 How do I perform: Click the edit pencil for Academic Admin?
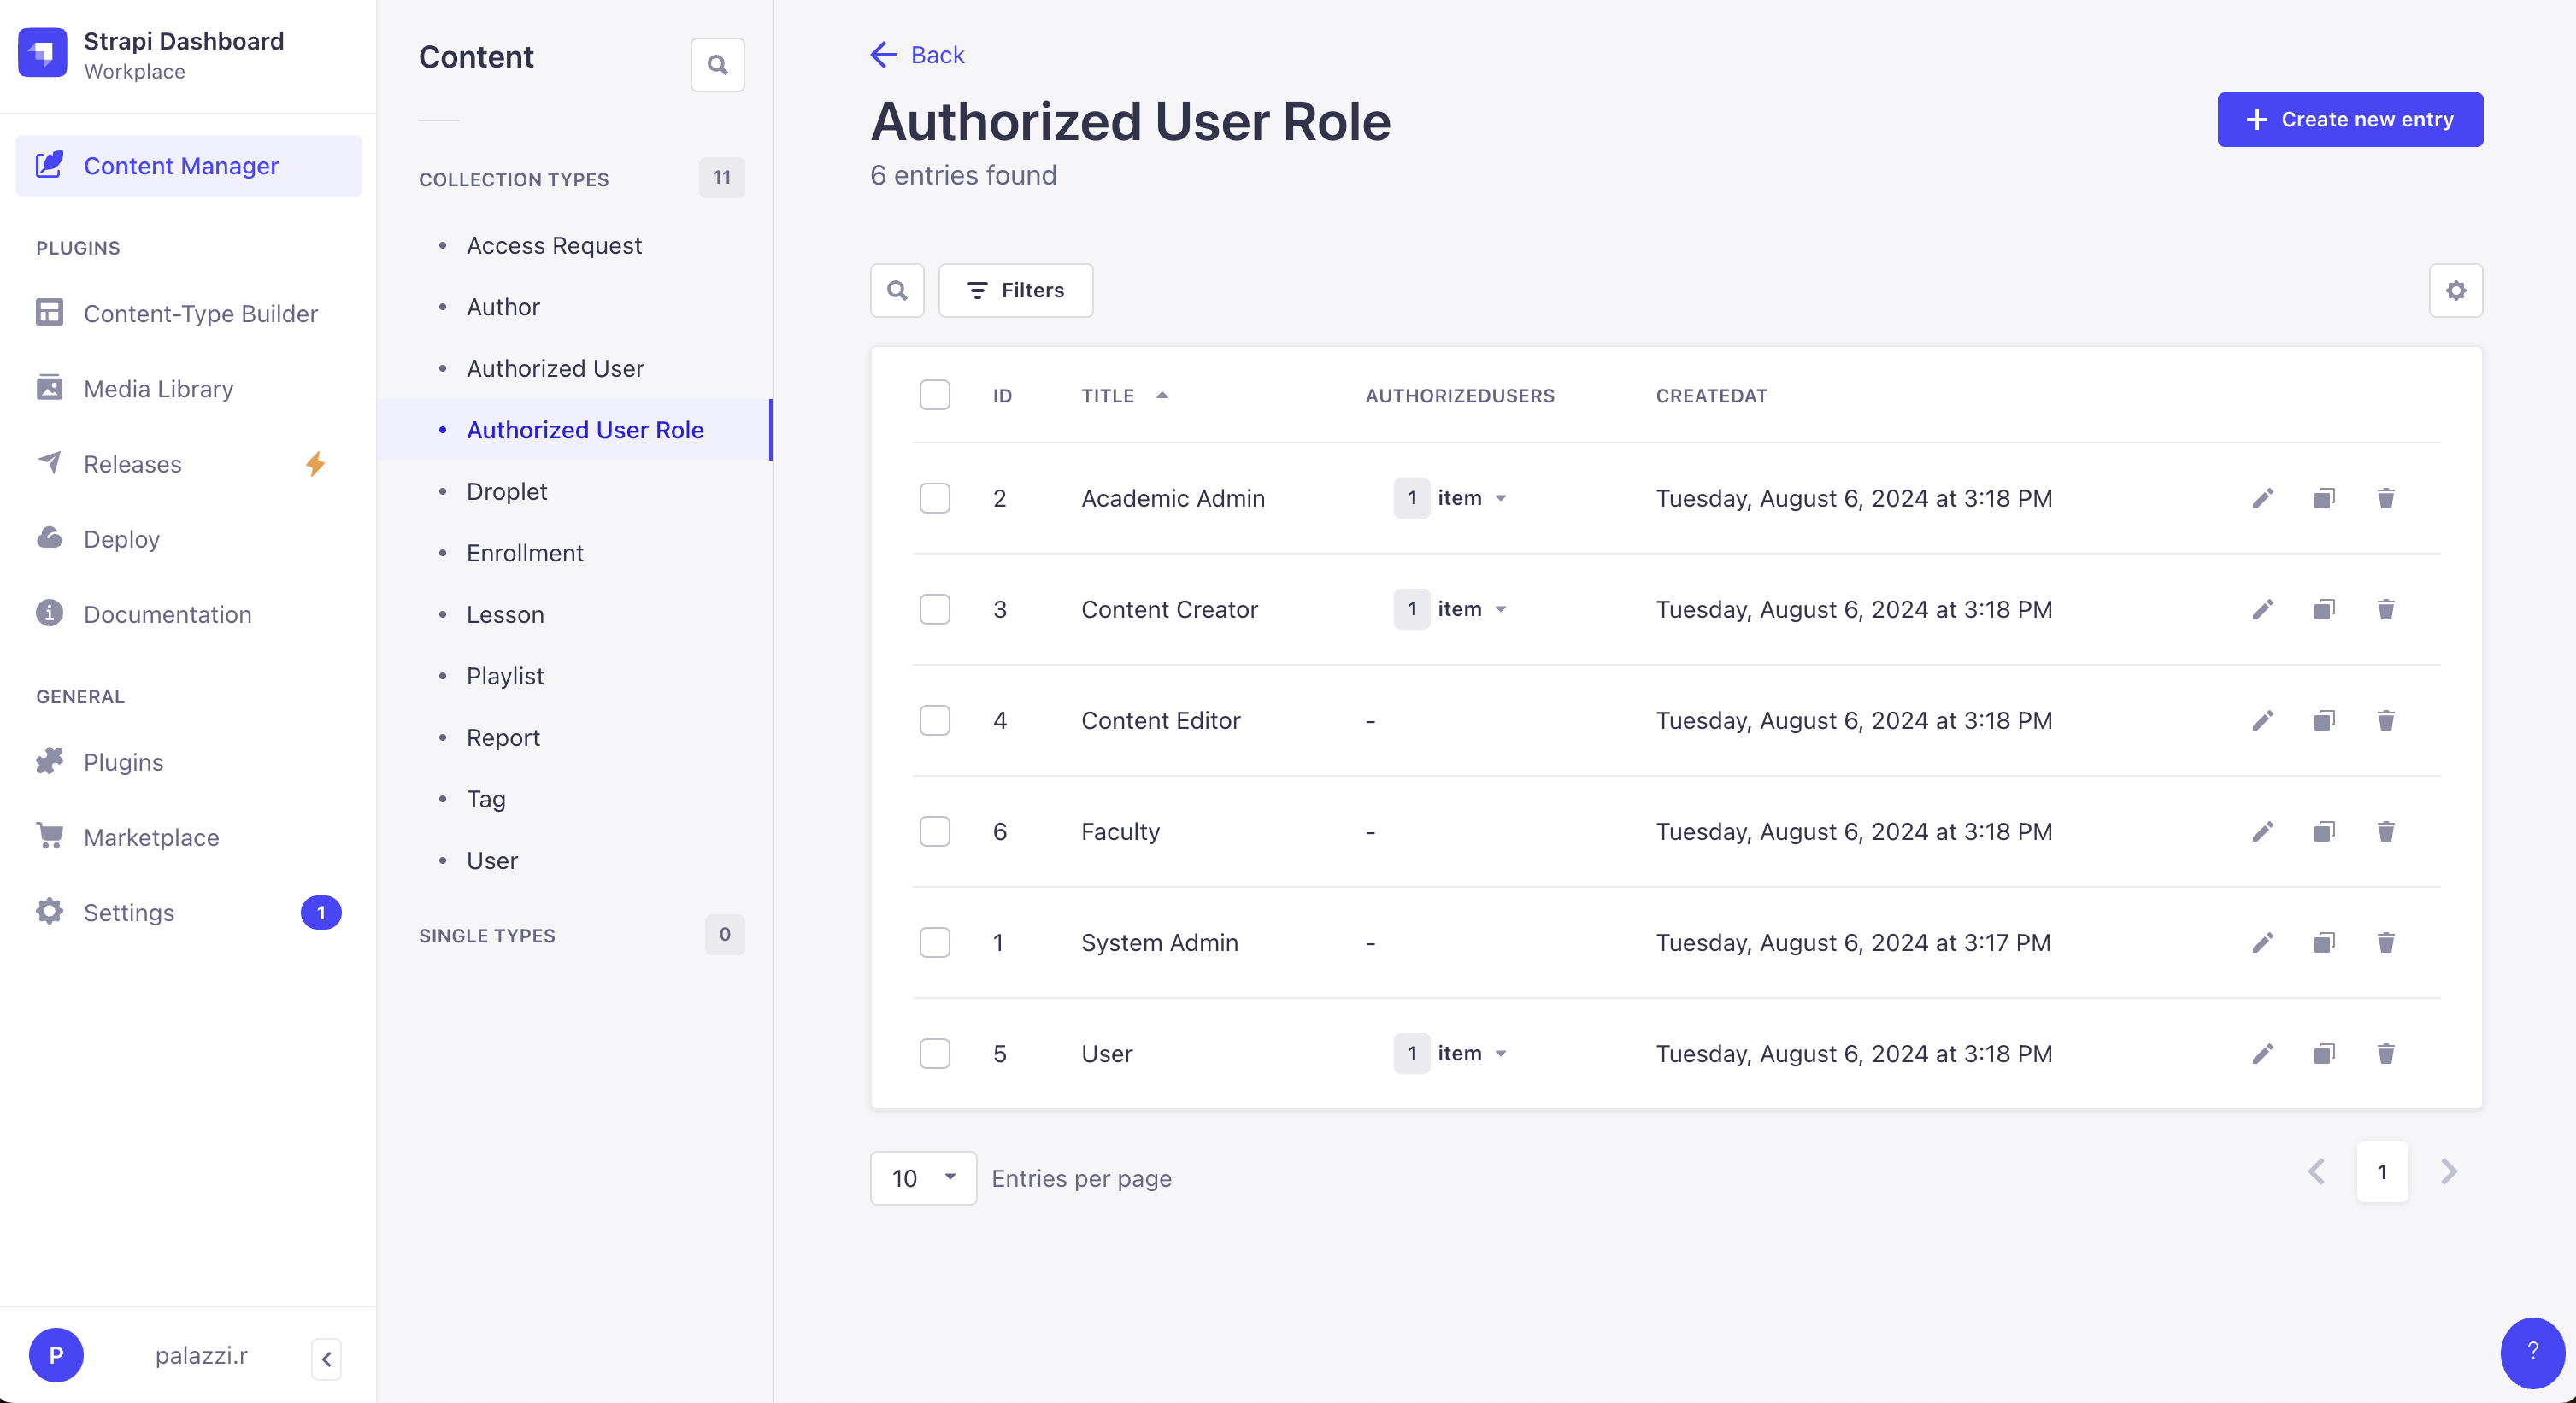[2262, 498]
